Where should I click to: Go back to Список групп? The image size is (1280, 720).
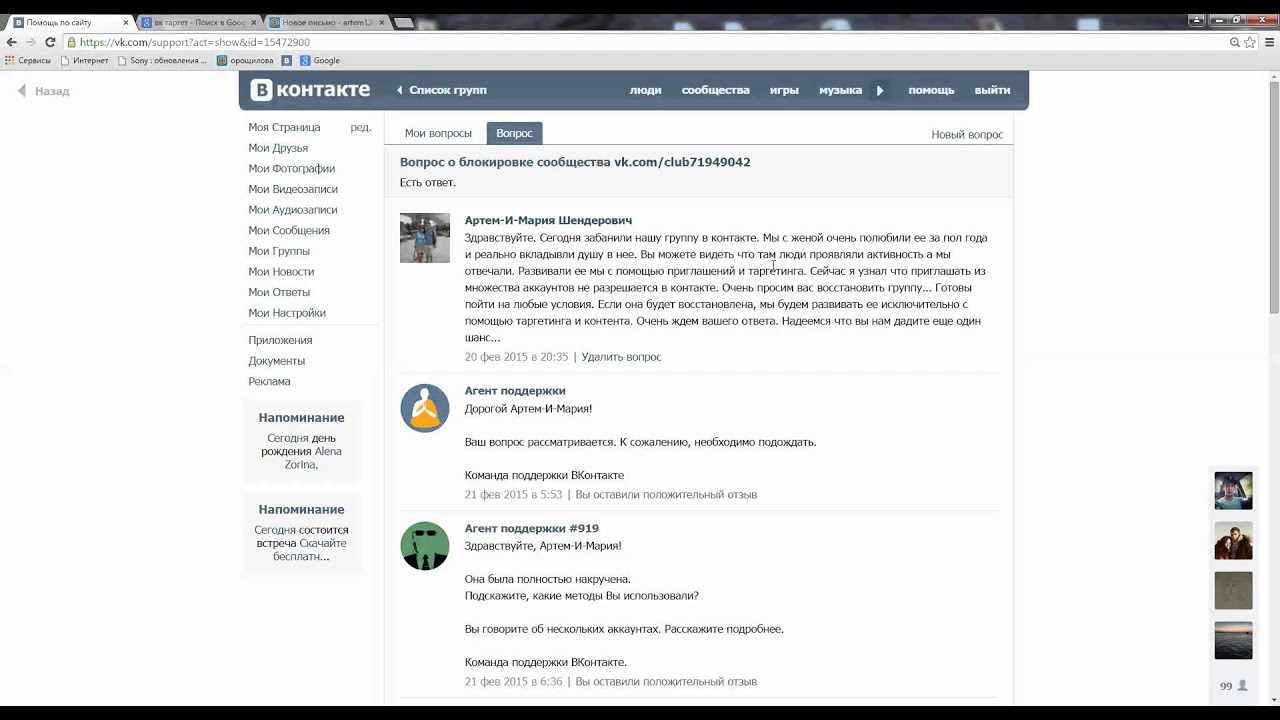click(x=441, y=90)
